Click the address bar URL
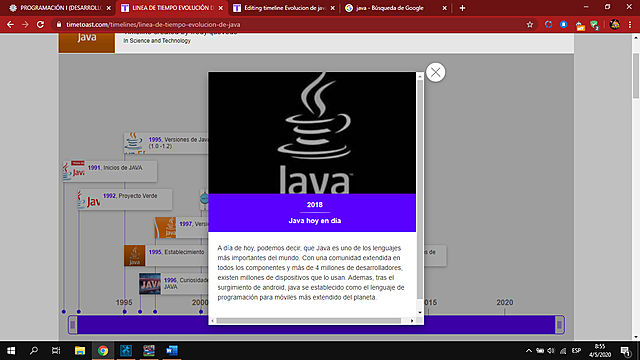 (153, 24)
